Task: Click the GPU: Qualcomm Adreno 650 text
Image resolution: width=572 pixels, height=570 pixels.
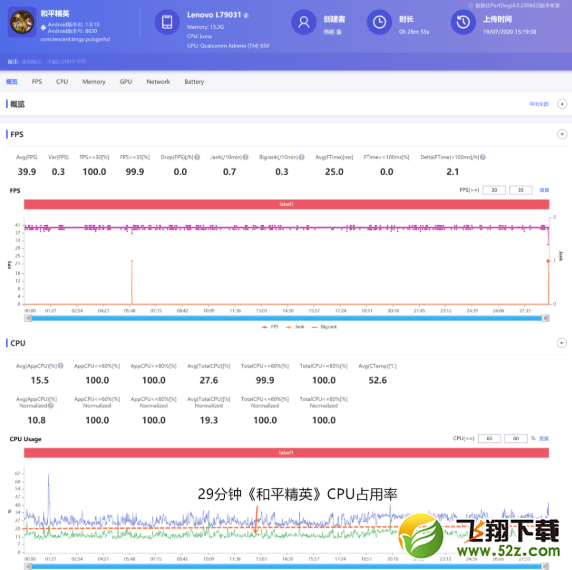Action: tap(228, 46)
